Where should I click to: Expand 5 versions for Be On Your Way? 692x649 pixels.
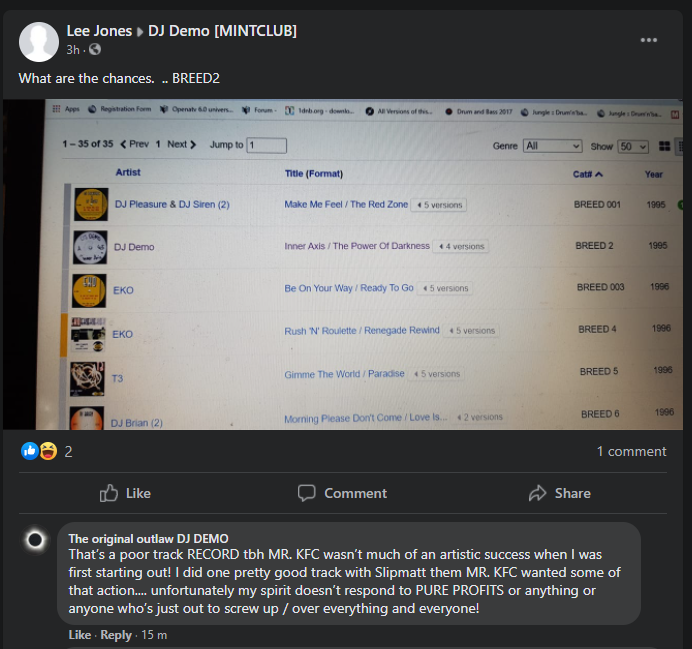tap(445, 288)
